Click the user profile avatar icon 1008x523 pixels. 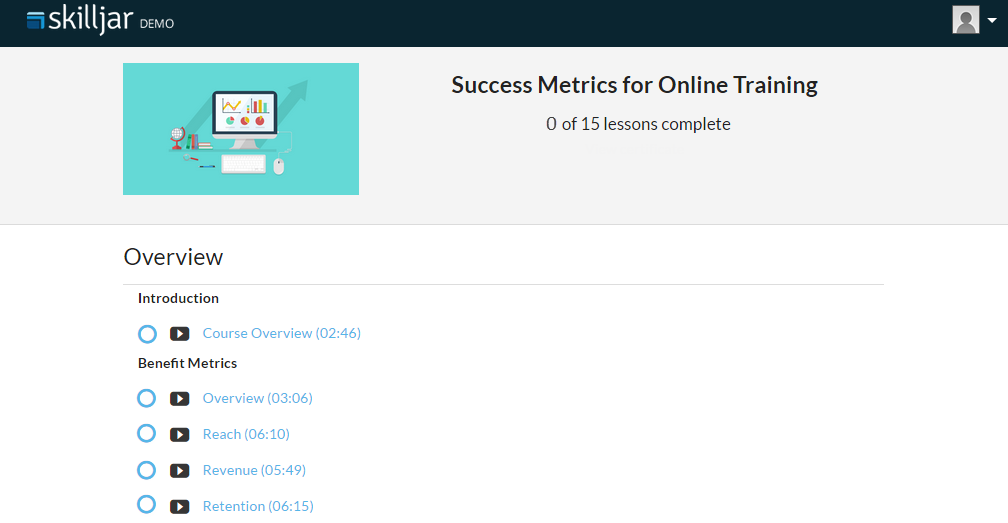click(x=965, y=20)
